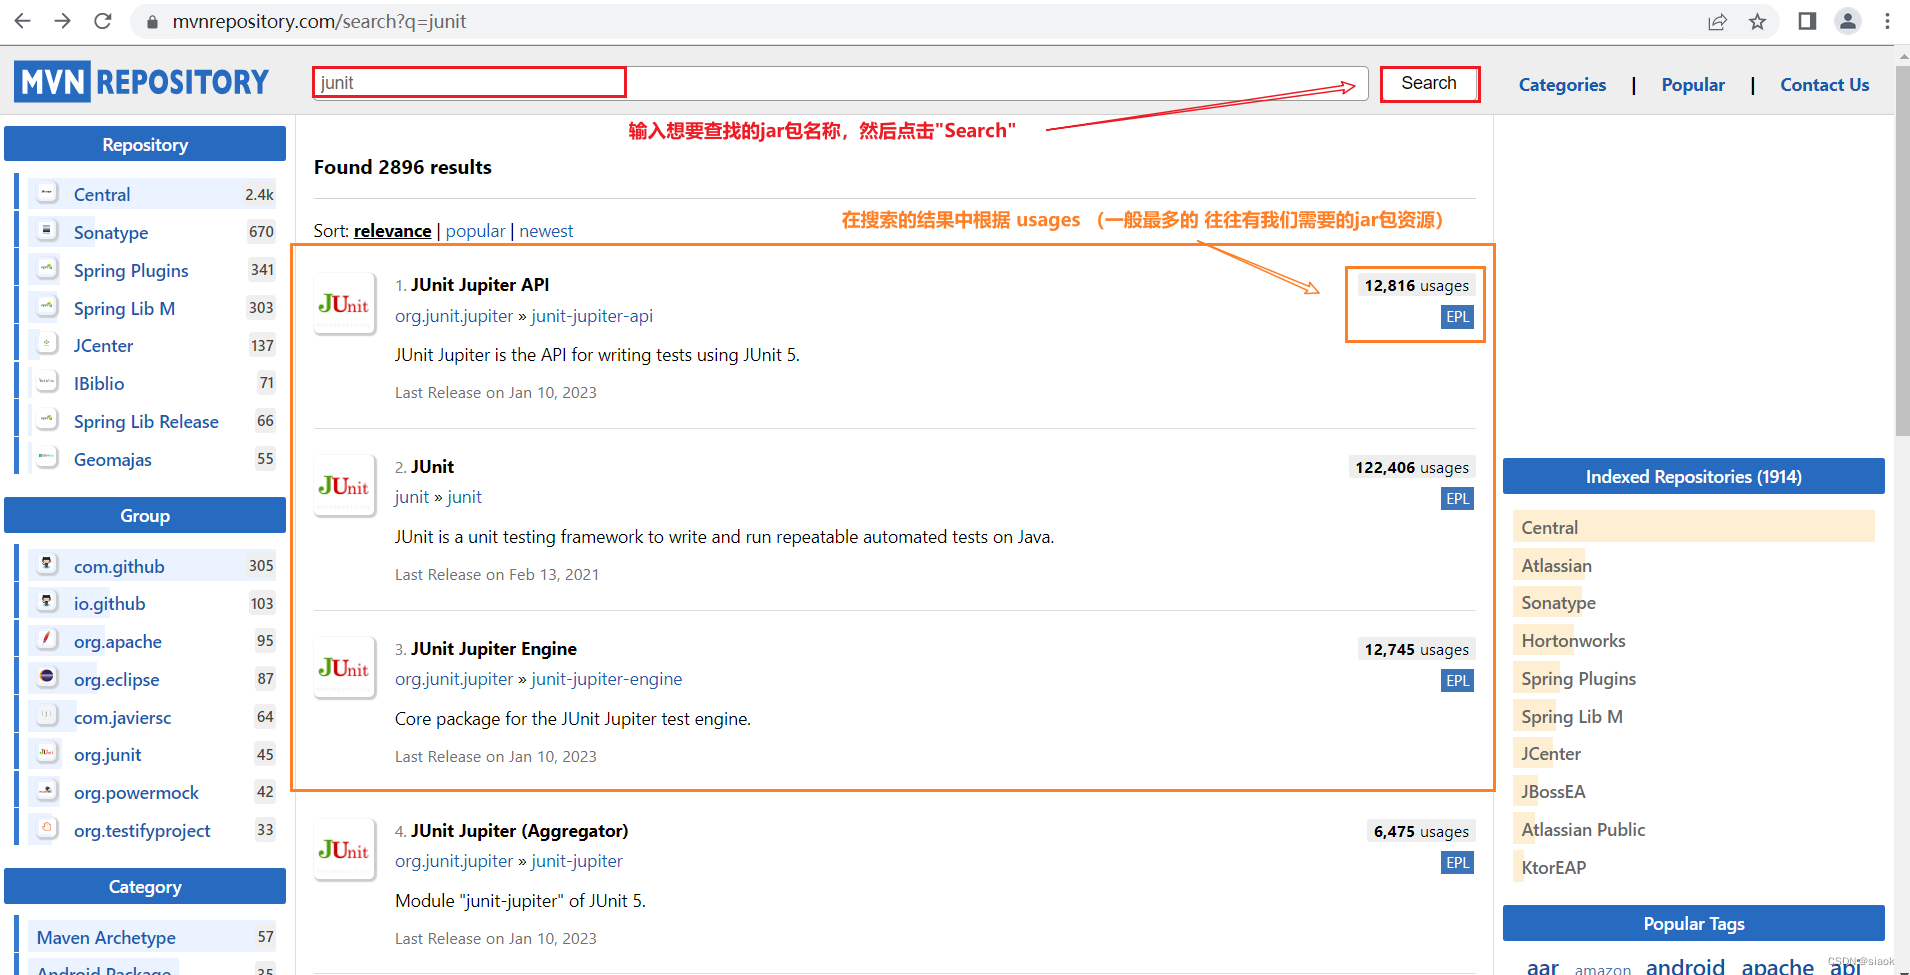Viewport: 1910px width, 975px height.
Task: Open Categories in the top navigation
Action: (x=1562, y=85)
